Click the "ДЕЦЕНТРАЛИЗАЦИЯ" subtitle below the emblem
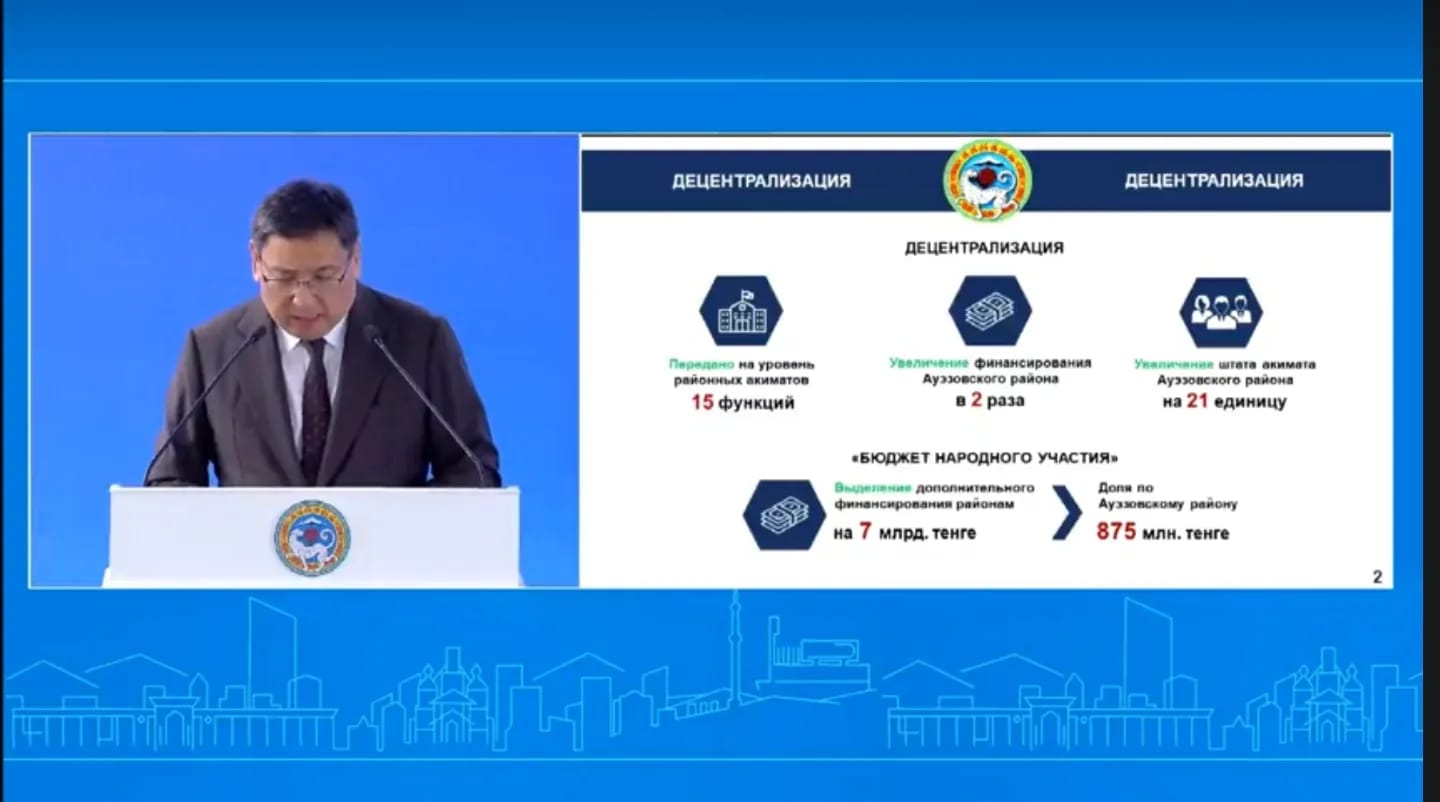The width and height of the screenshot is (1440, 802). click(984, 248)
